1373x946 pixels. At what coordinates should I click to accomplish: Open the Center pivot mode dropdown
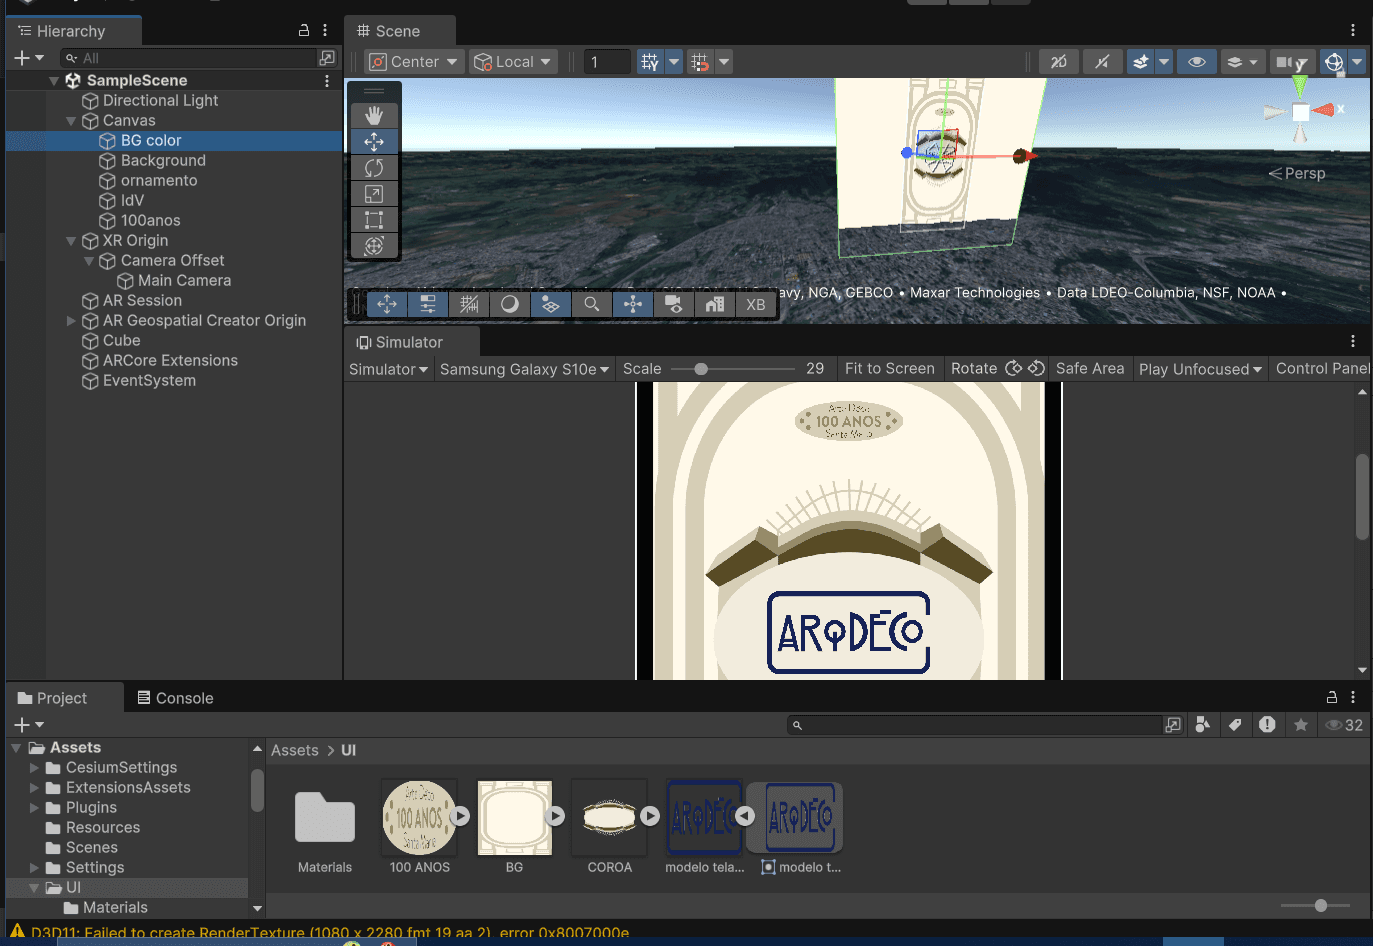414,62
